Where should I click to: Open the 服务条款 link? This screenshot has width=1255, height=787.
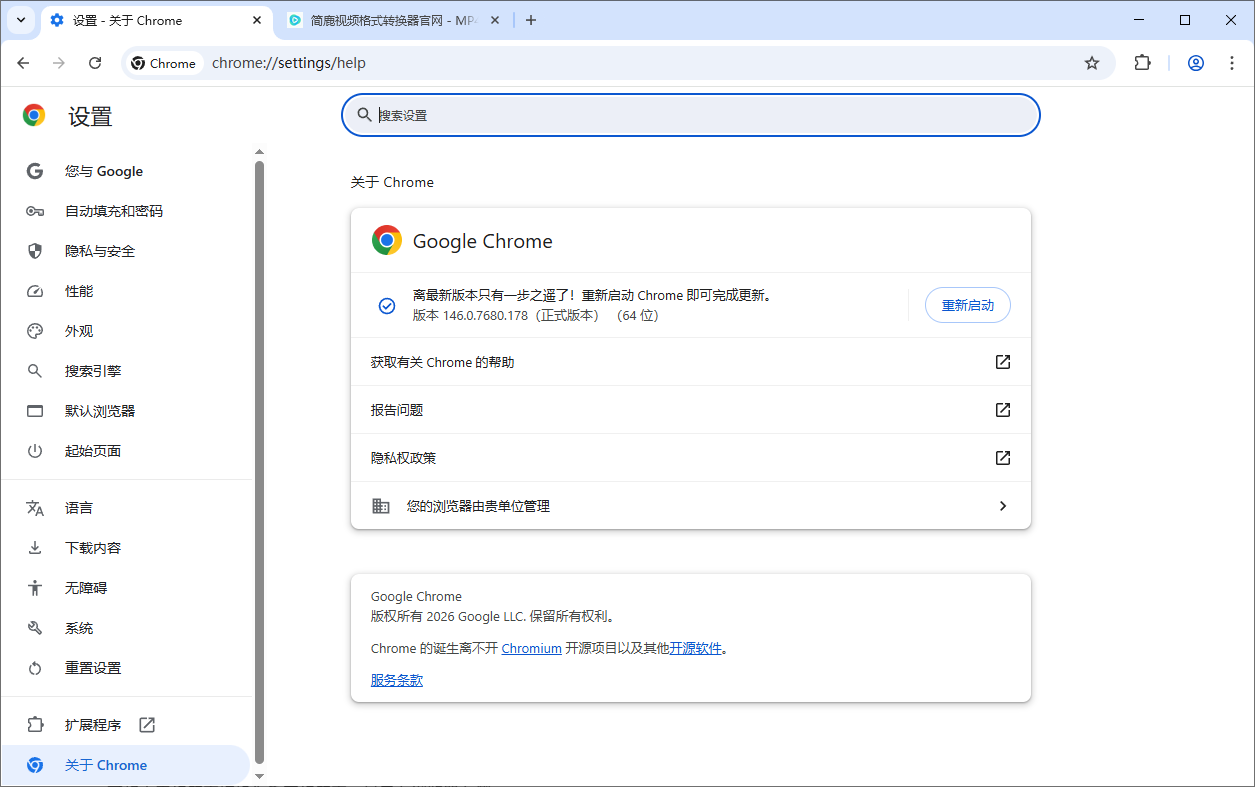(x=396, y=679)
